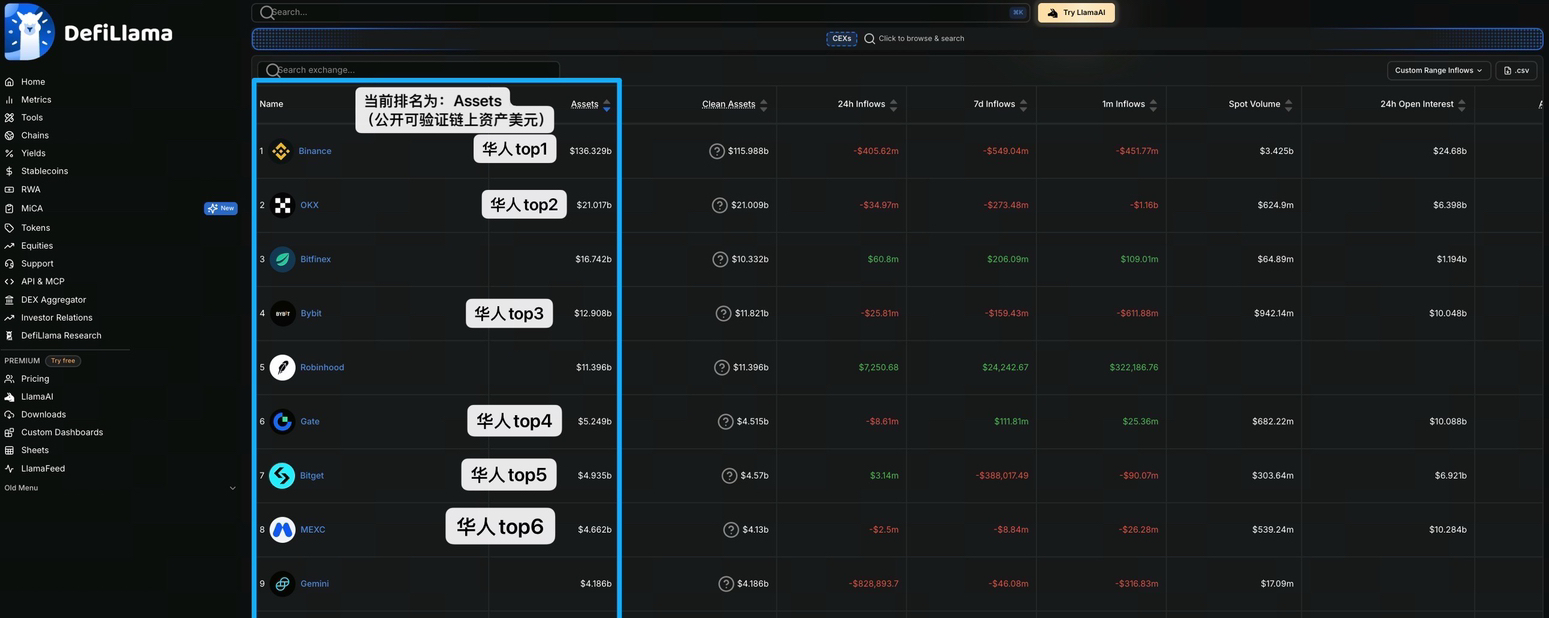Click the Try LlamaAI button
1549x618 pixels.
point(1076,13)
